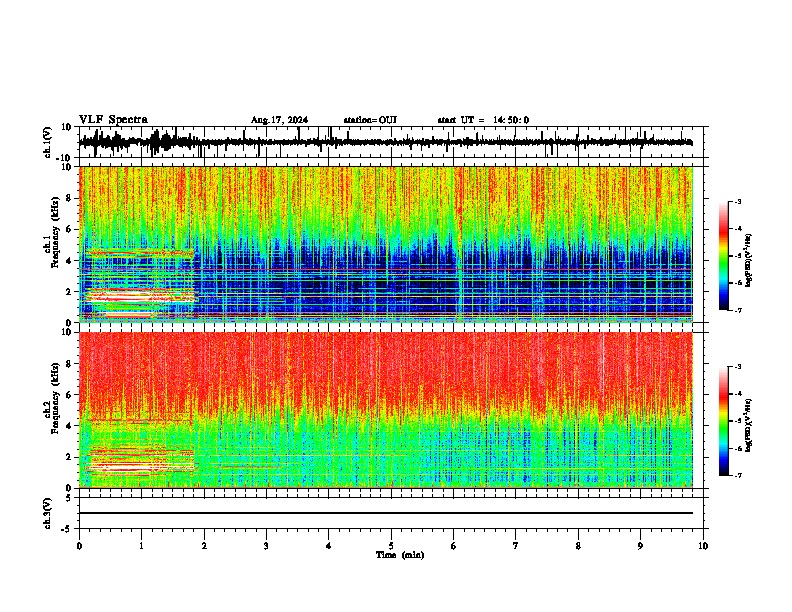Click the "-7" tick on ch.1 color bar
Screen dimensions: 792x612
pos(737,310)
